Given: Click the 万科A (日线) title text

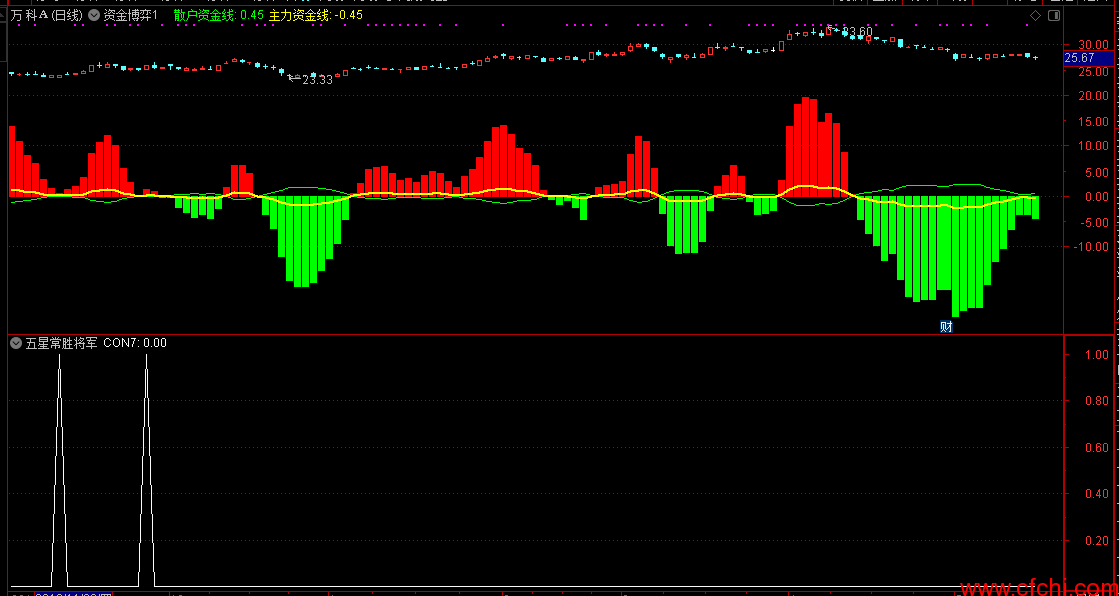Looking at the screenshot, I should 46,15.
